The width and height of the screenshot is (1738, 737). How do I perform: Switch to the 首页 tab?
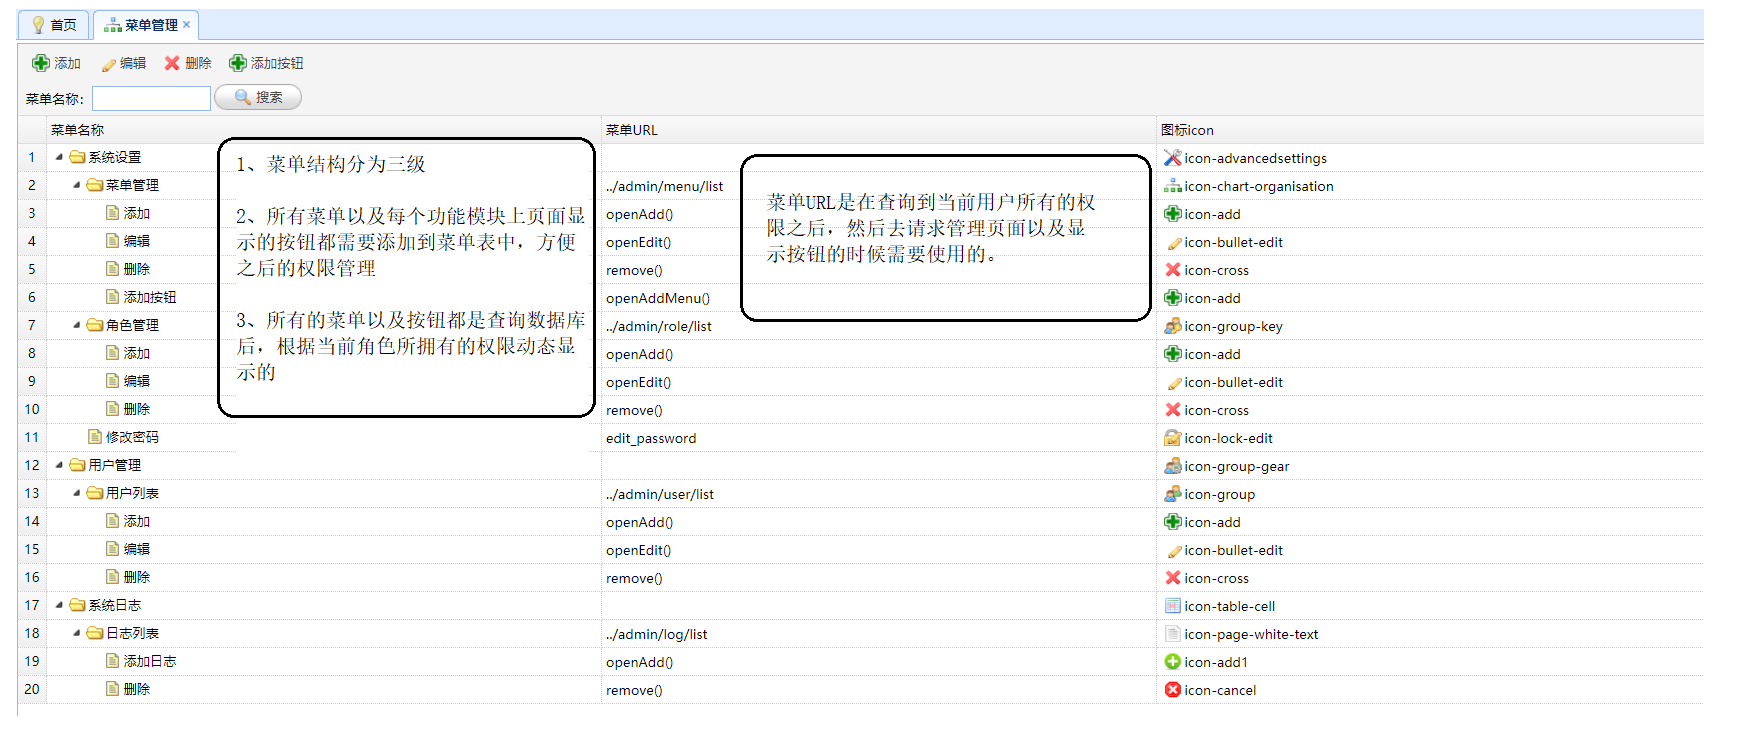point(54,25)
